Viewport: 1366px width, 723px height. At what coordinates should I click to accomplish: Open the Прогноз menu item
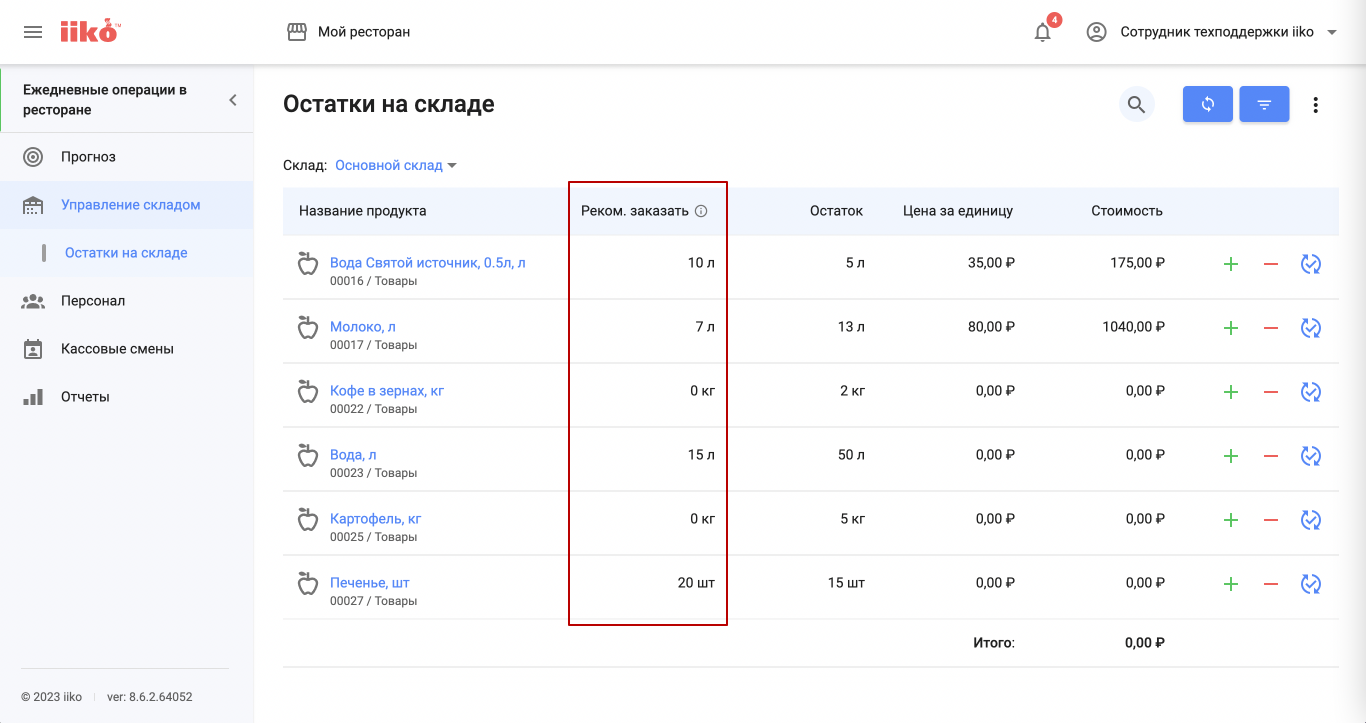88,157
